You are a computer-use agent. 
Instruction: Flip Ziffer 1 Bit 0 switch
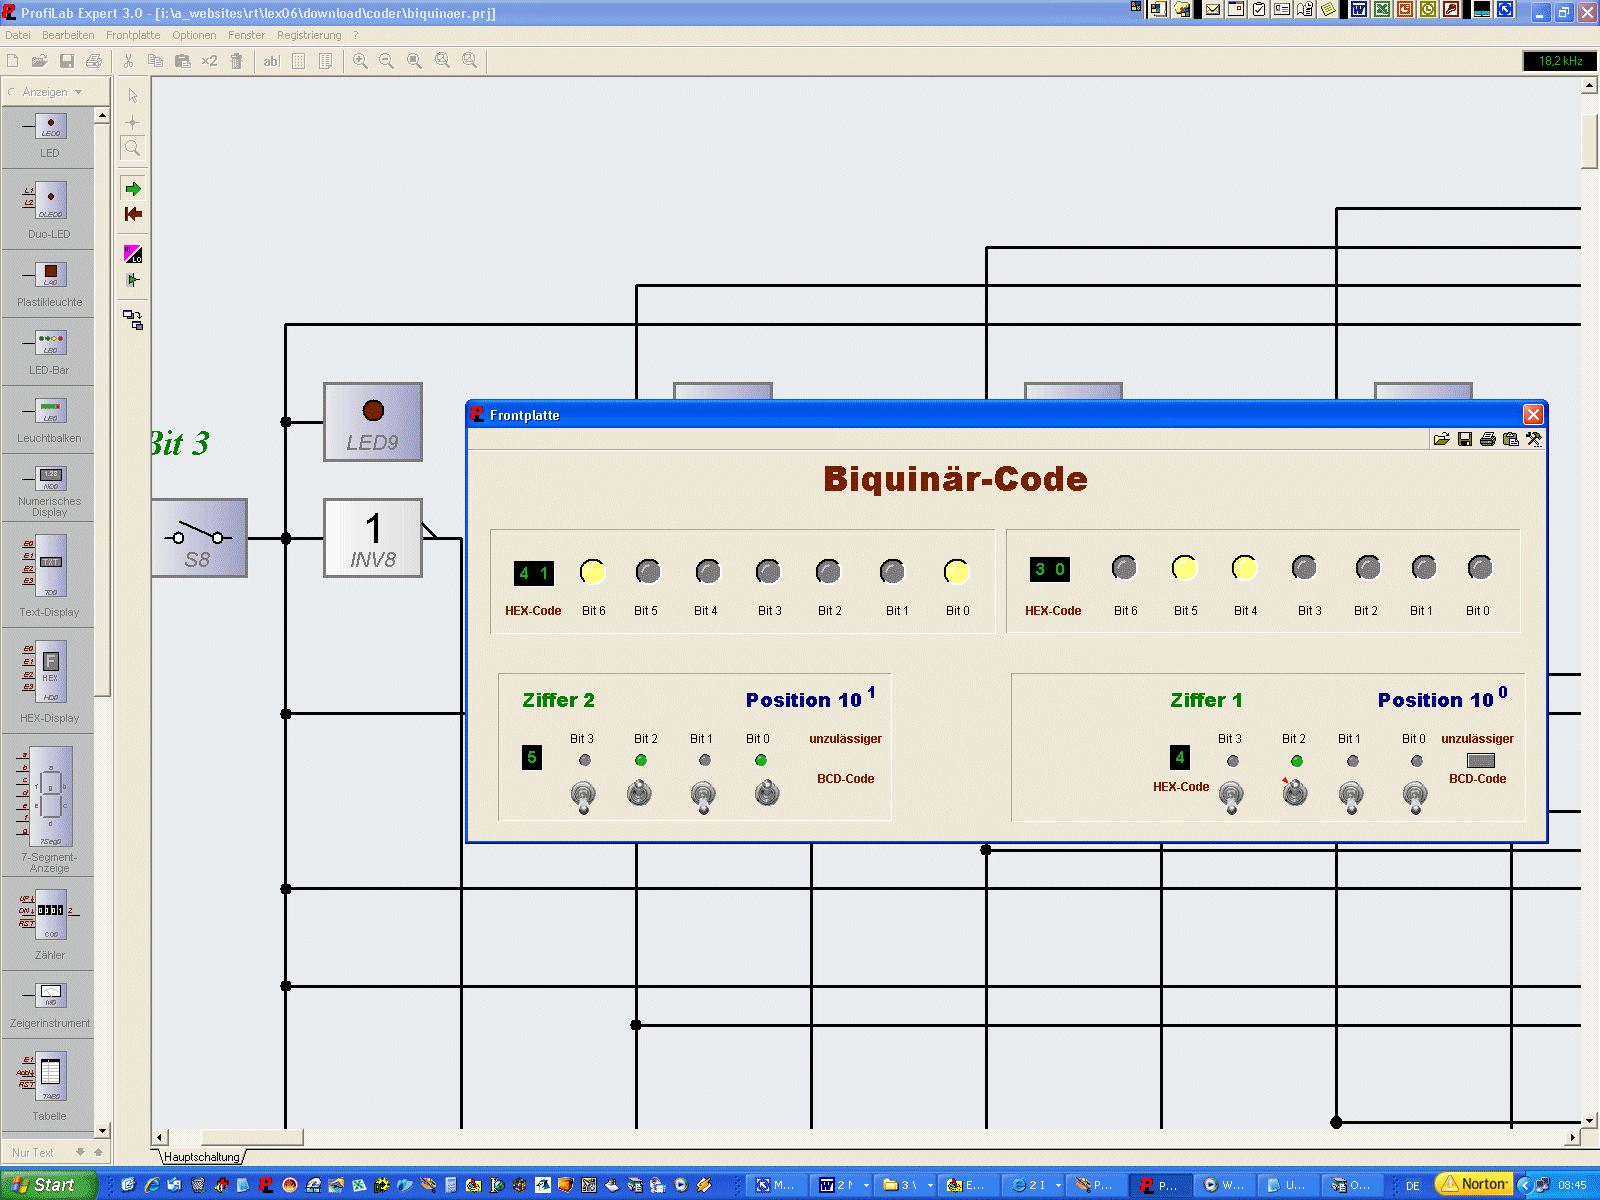[x=1415, y=797]
